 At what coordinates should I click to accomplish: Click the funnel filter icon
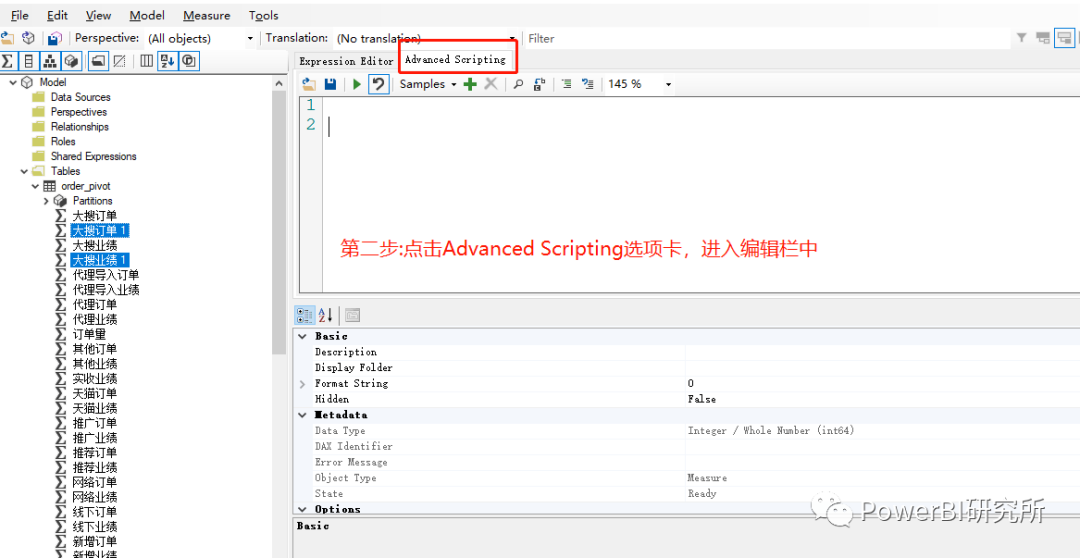(x=1022, y=39)
